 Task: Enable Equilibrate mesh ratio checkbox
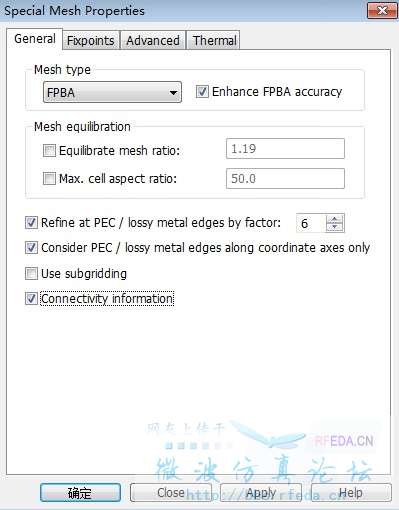(49, 150)
